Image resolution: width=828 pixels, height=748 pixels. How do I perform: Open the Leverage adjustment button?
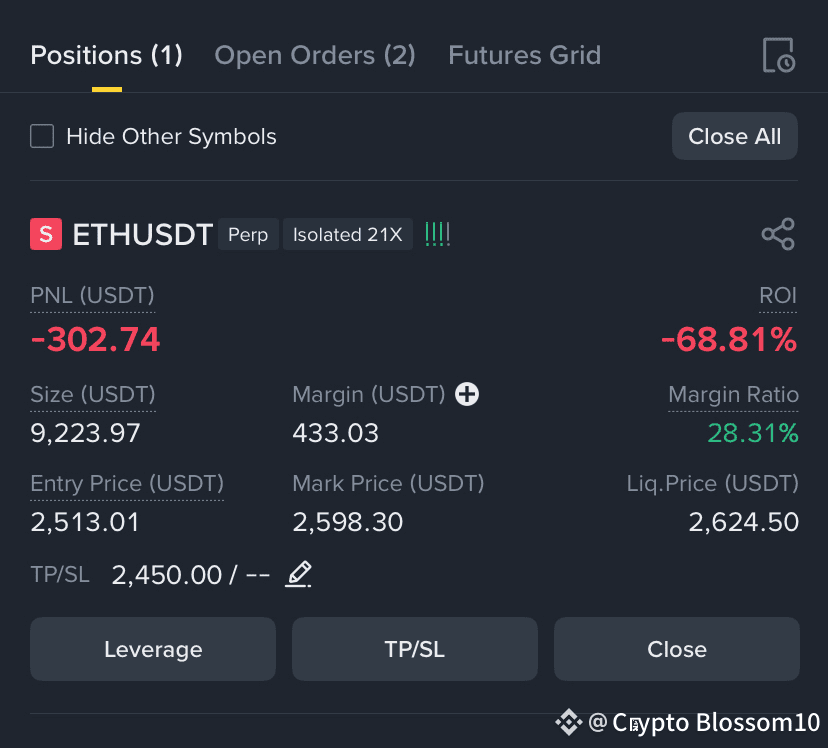click(153, 649)
